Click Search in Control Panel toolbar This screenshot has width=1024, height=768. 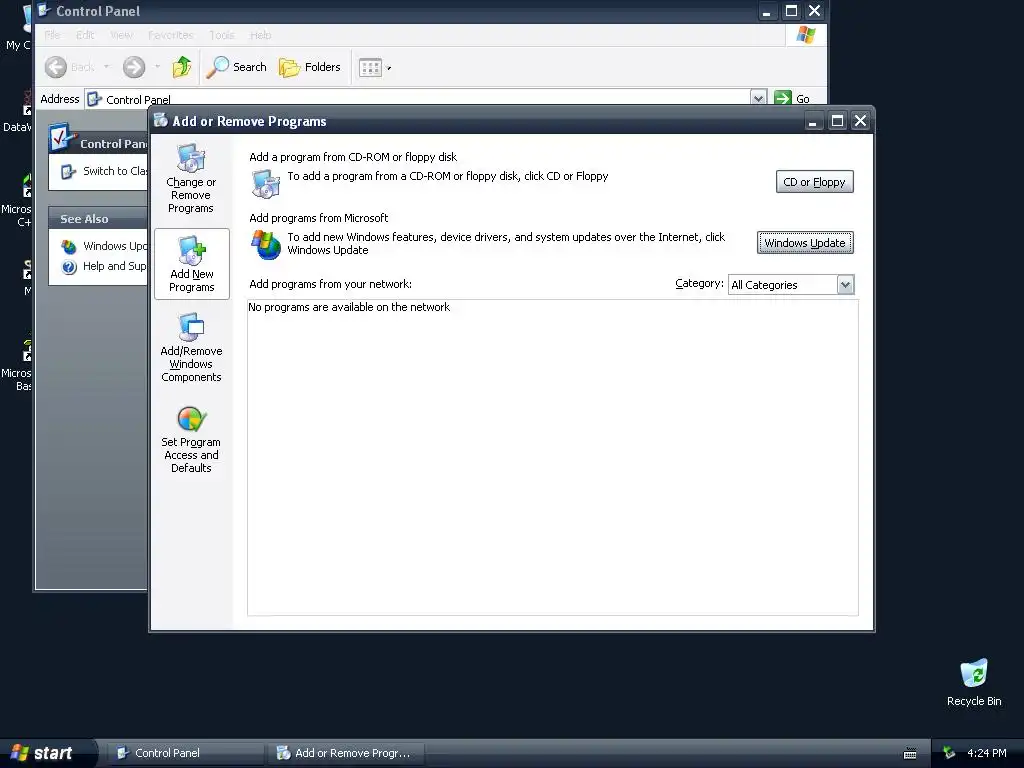[236, 67]
